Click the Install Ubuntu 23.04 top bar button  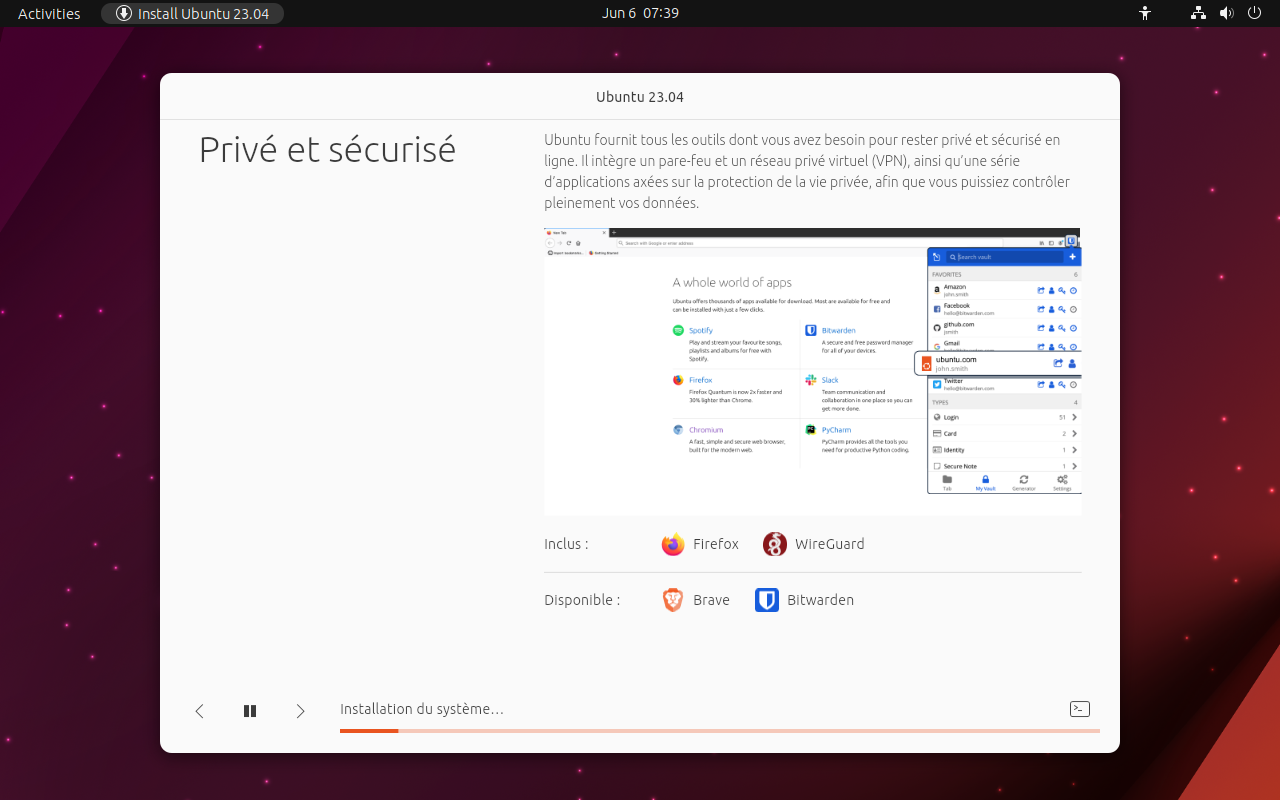192,13
